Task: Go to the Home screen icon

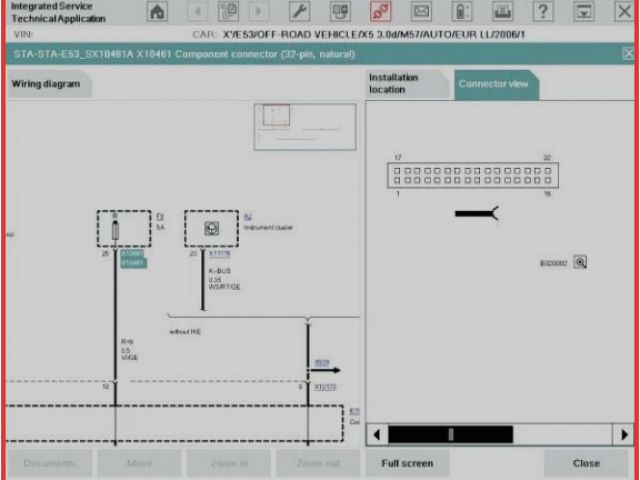Action: pos(157,12)
